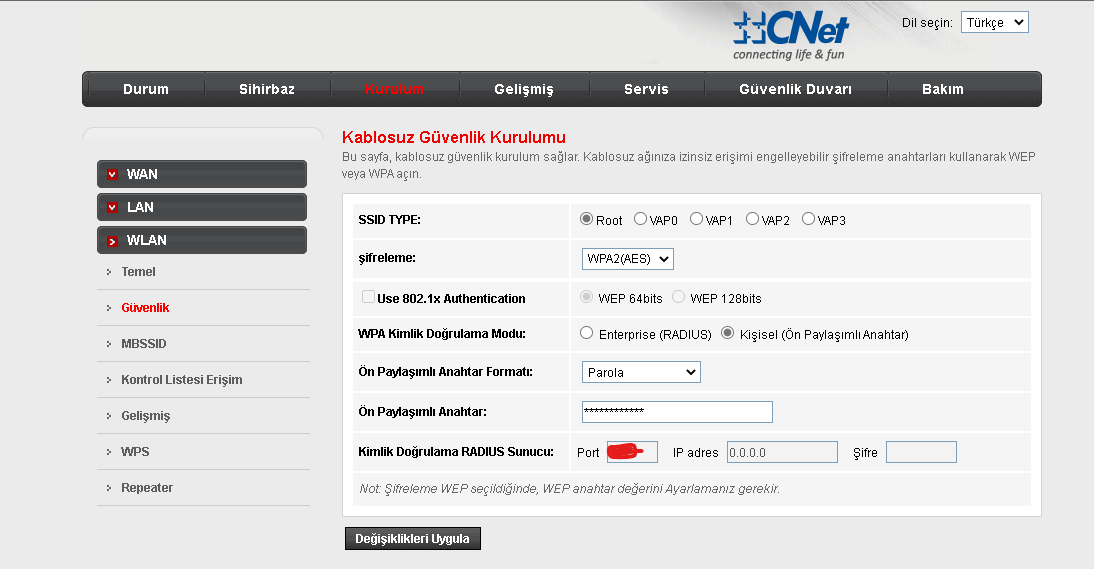The image size is (1094, 569).
Task: Go to MBSSID sidebar link
Action: click(x=144, y=344)
